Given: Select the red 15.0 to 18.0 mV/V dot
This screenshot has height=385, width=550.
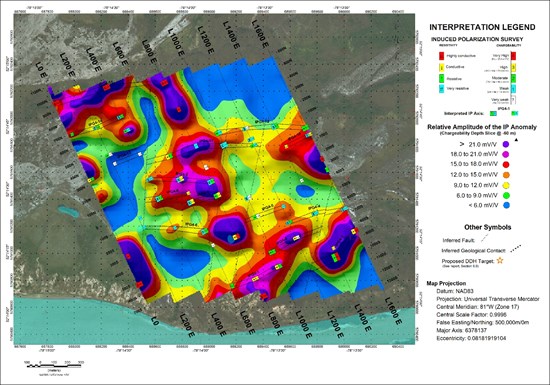Looking at the screenshot, I should coord(506,164).
